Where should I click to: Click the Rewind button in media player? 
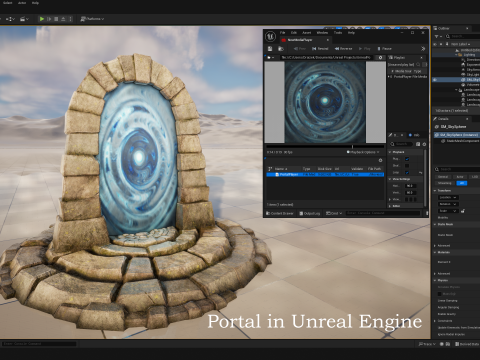320,49
